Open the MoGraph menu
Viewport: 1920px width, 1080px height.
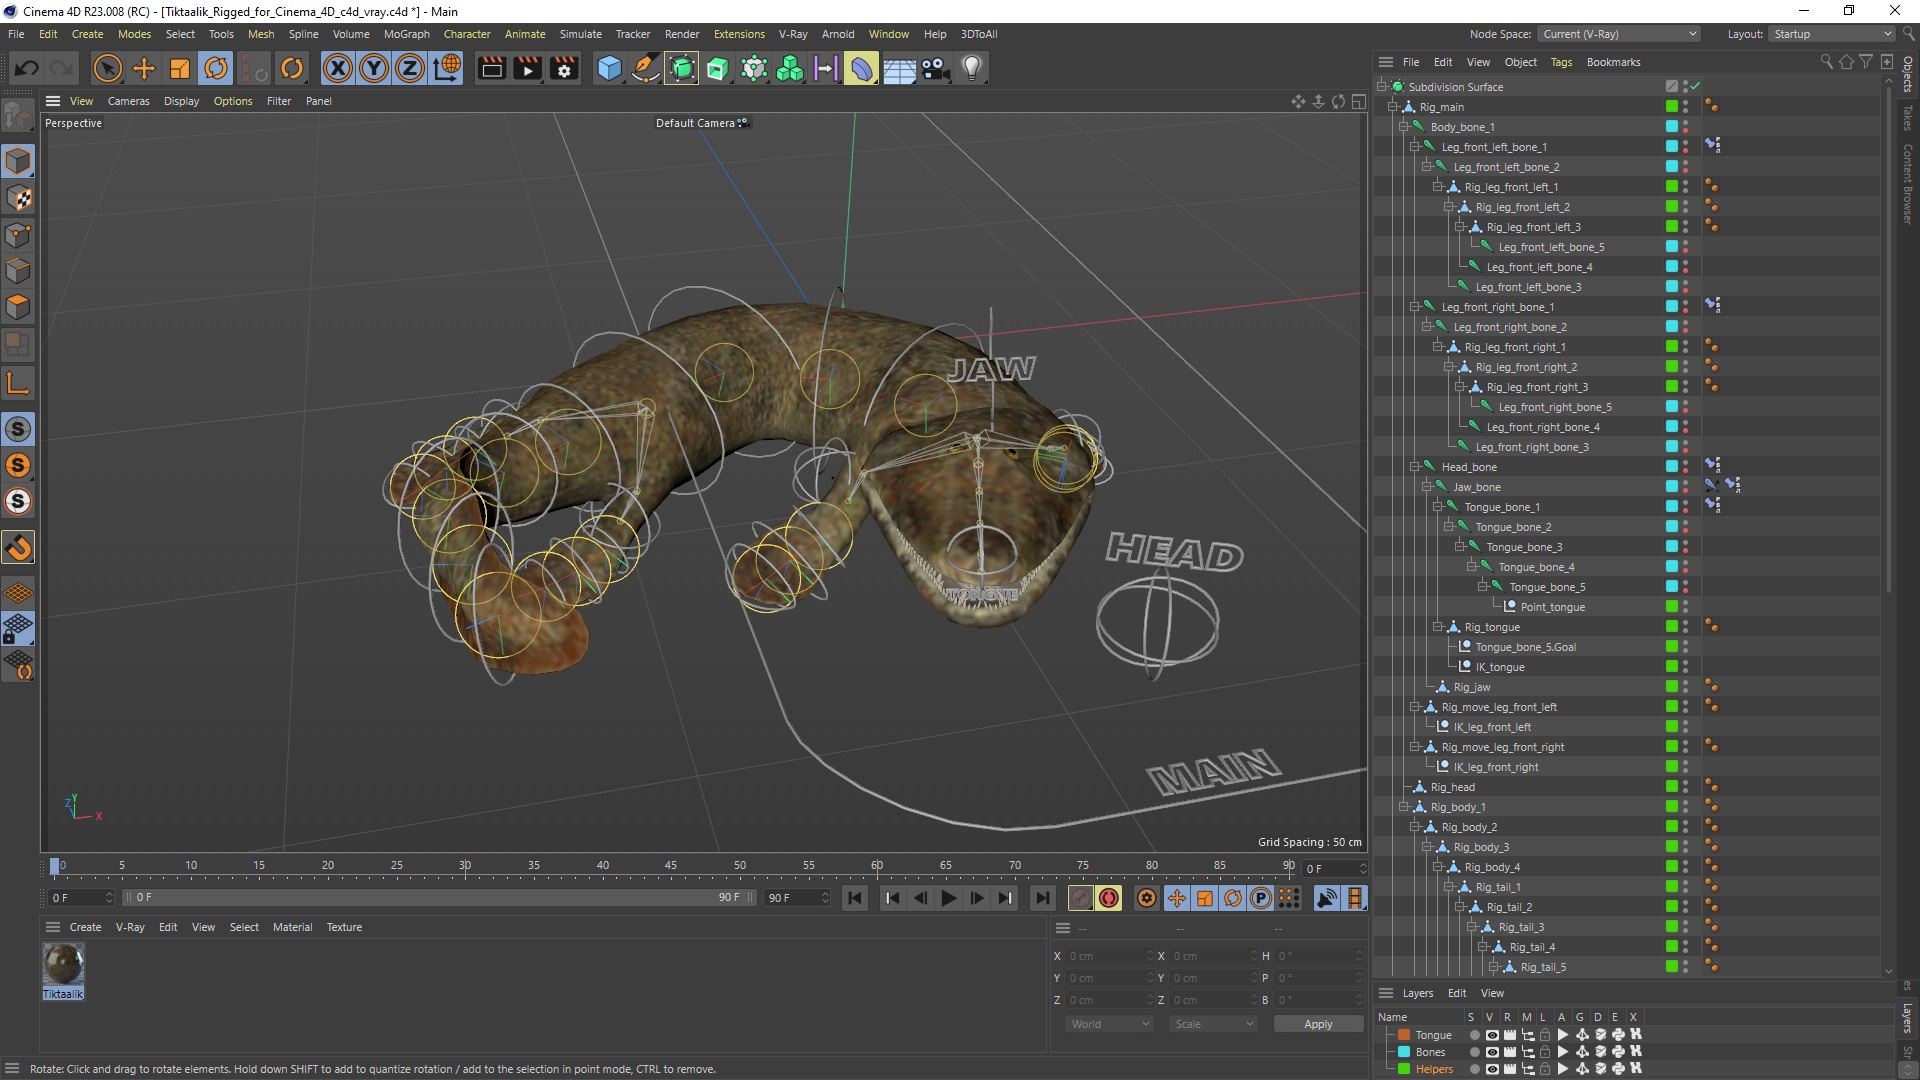(407, 34)
